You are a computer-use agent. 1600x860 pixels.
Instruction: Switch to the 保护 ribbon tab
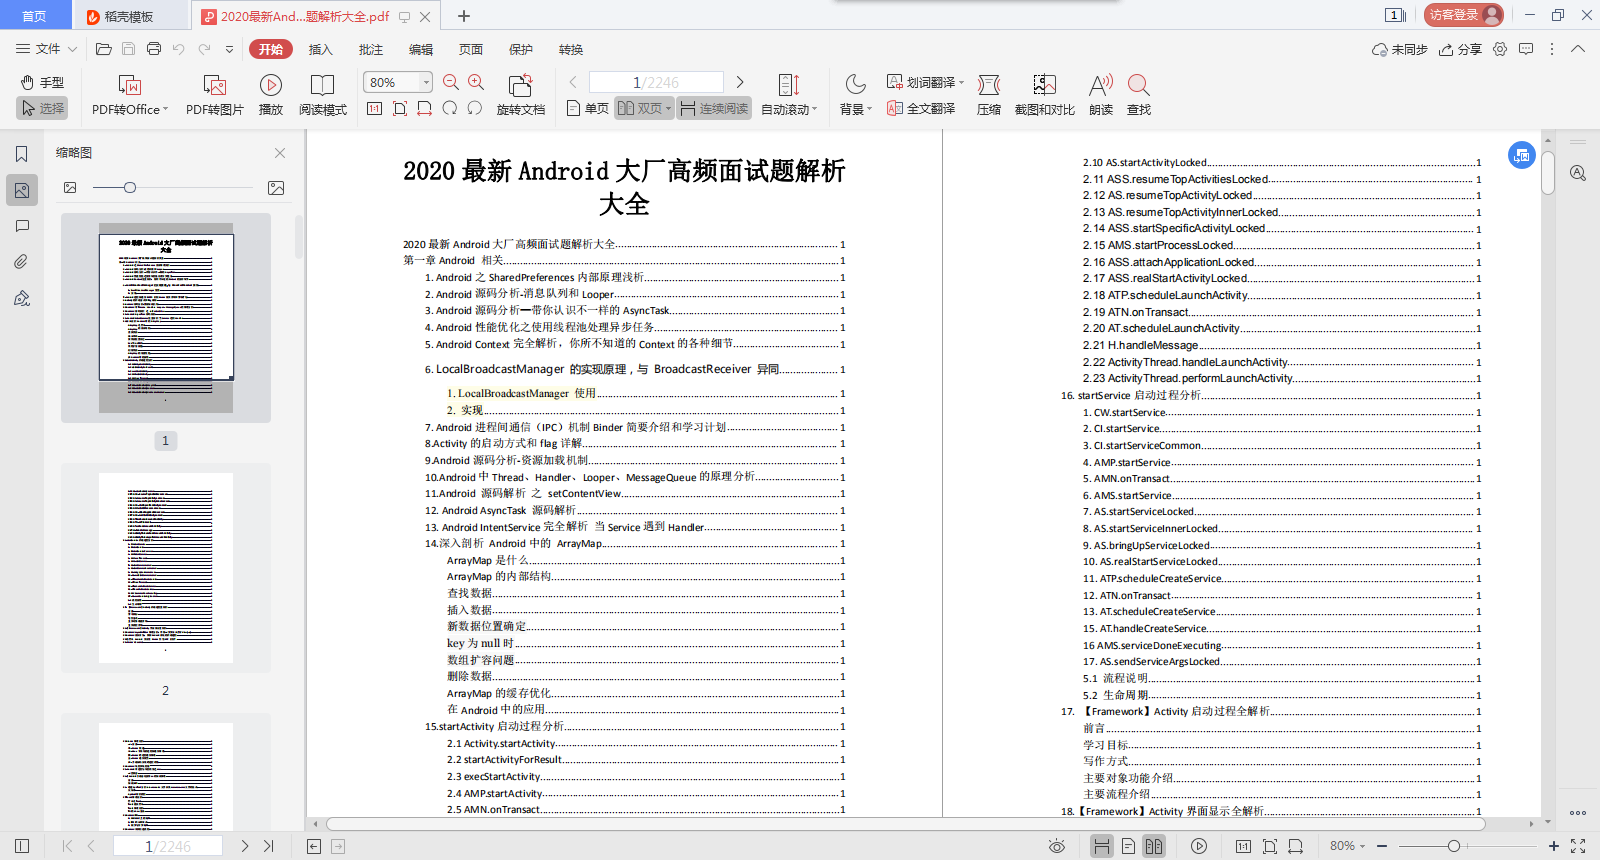(520, 49)
